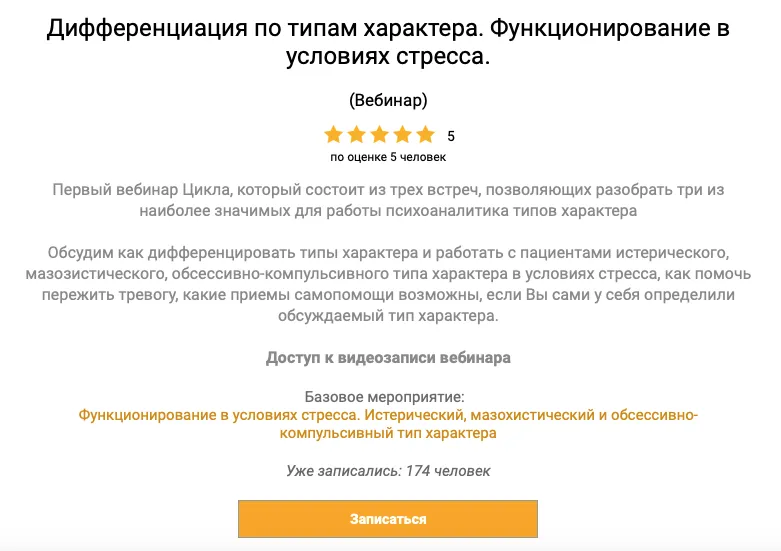Select the second rating star

coord(357,135)
